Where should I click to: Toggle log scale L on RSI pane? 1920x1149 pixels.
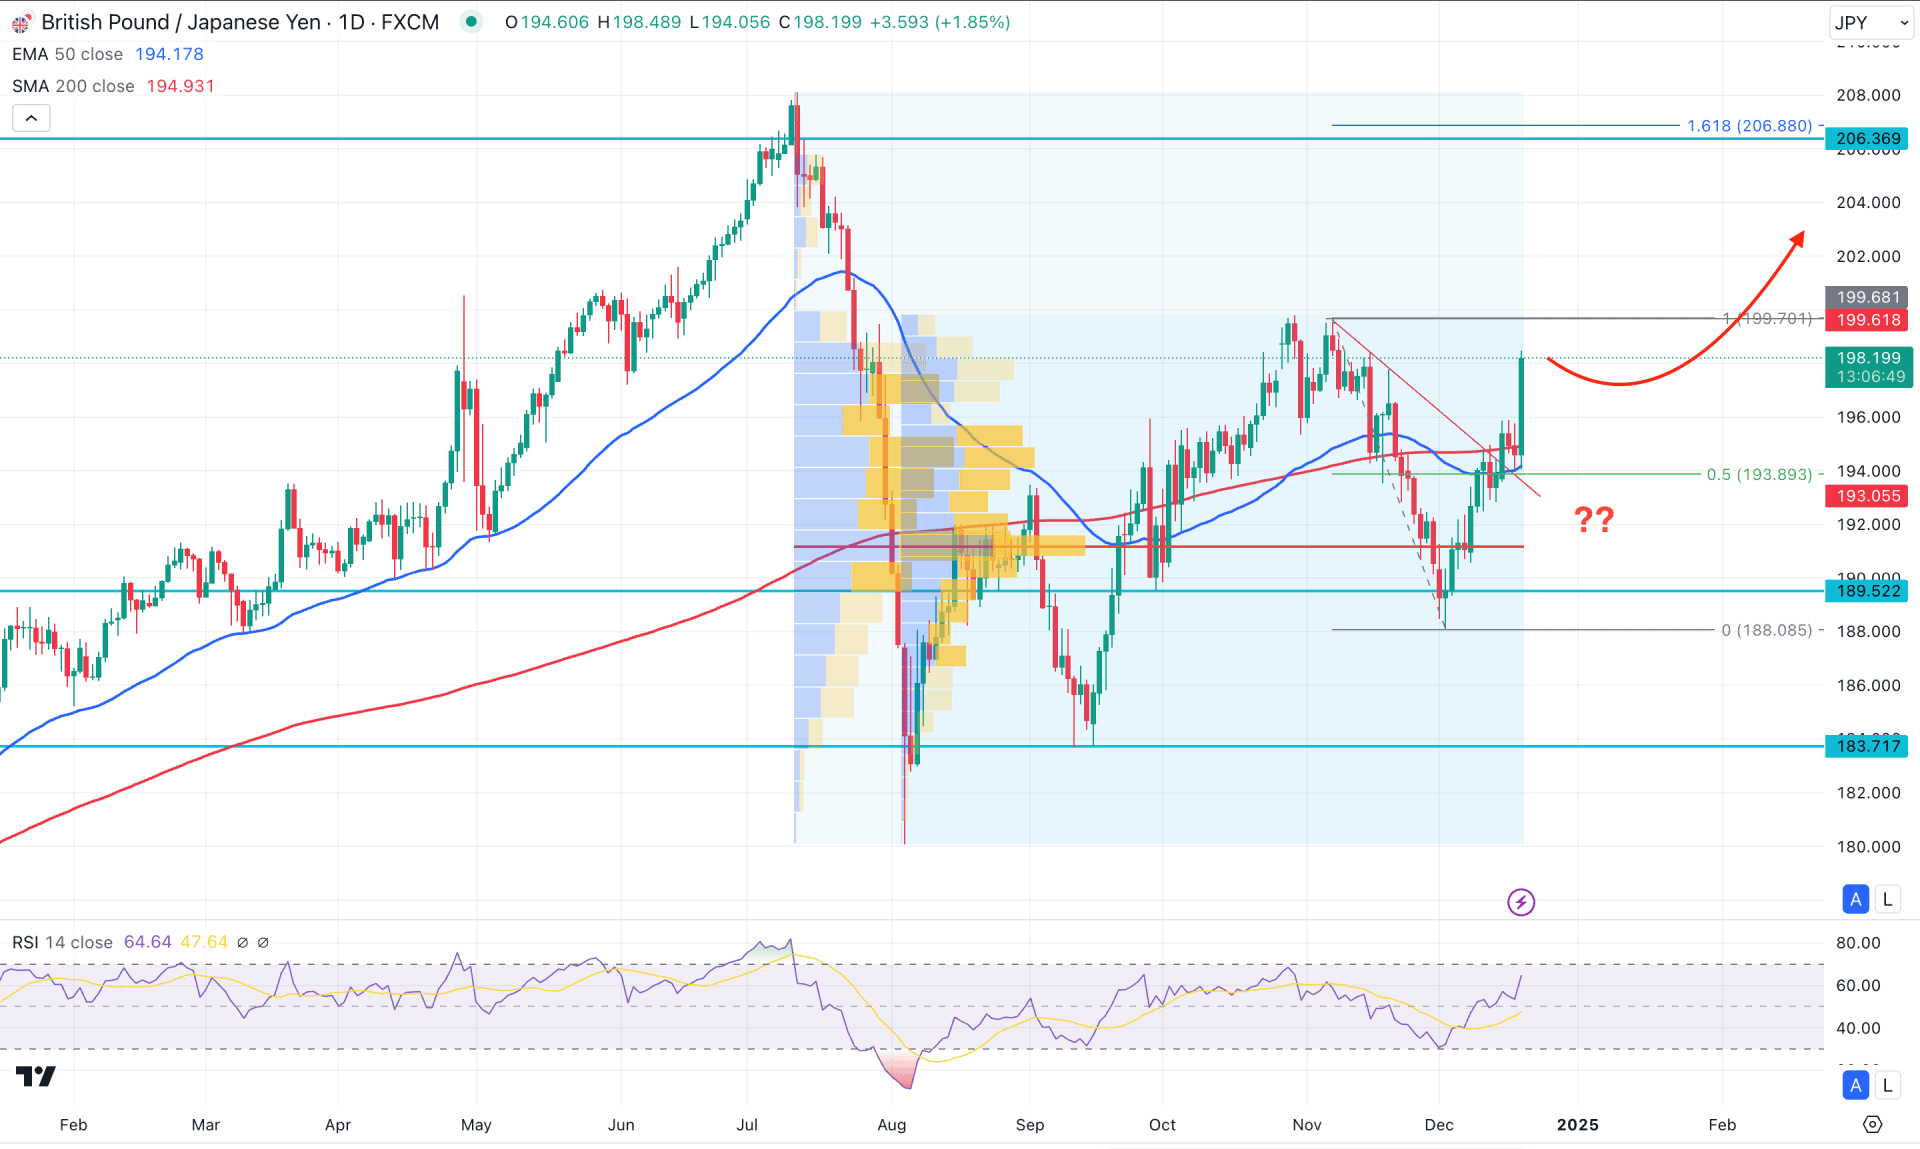[x=1887, y=1085]
